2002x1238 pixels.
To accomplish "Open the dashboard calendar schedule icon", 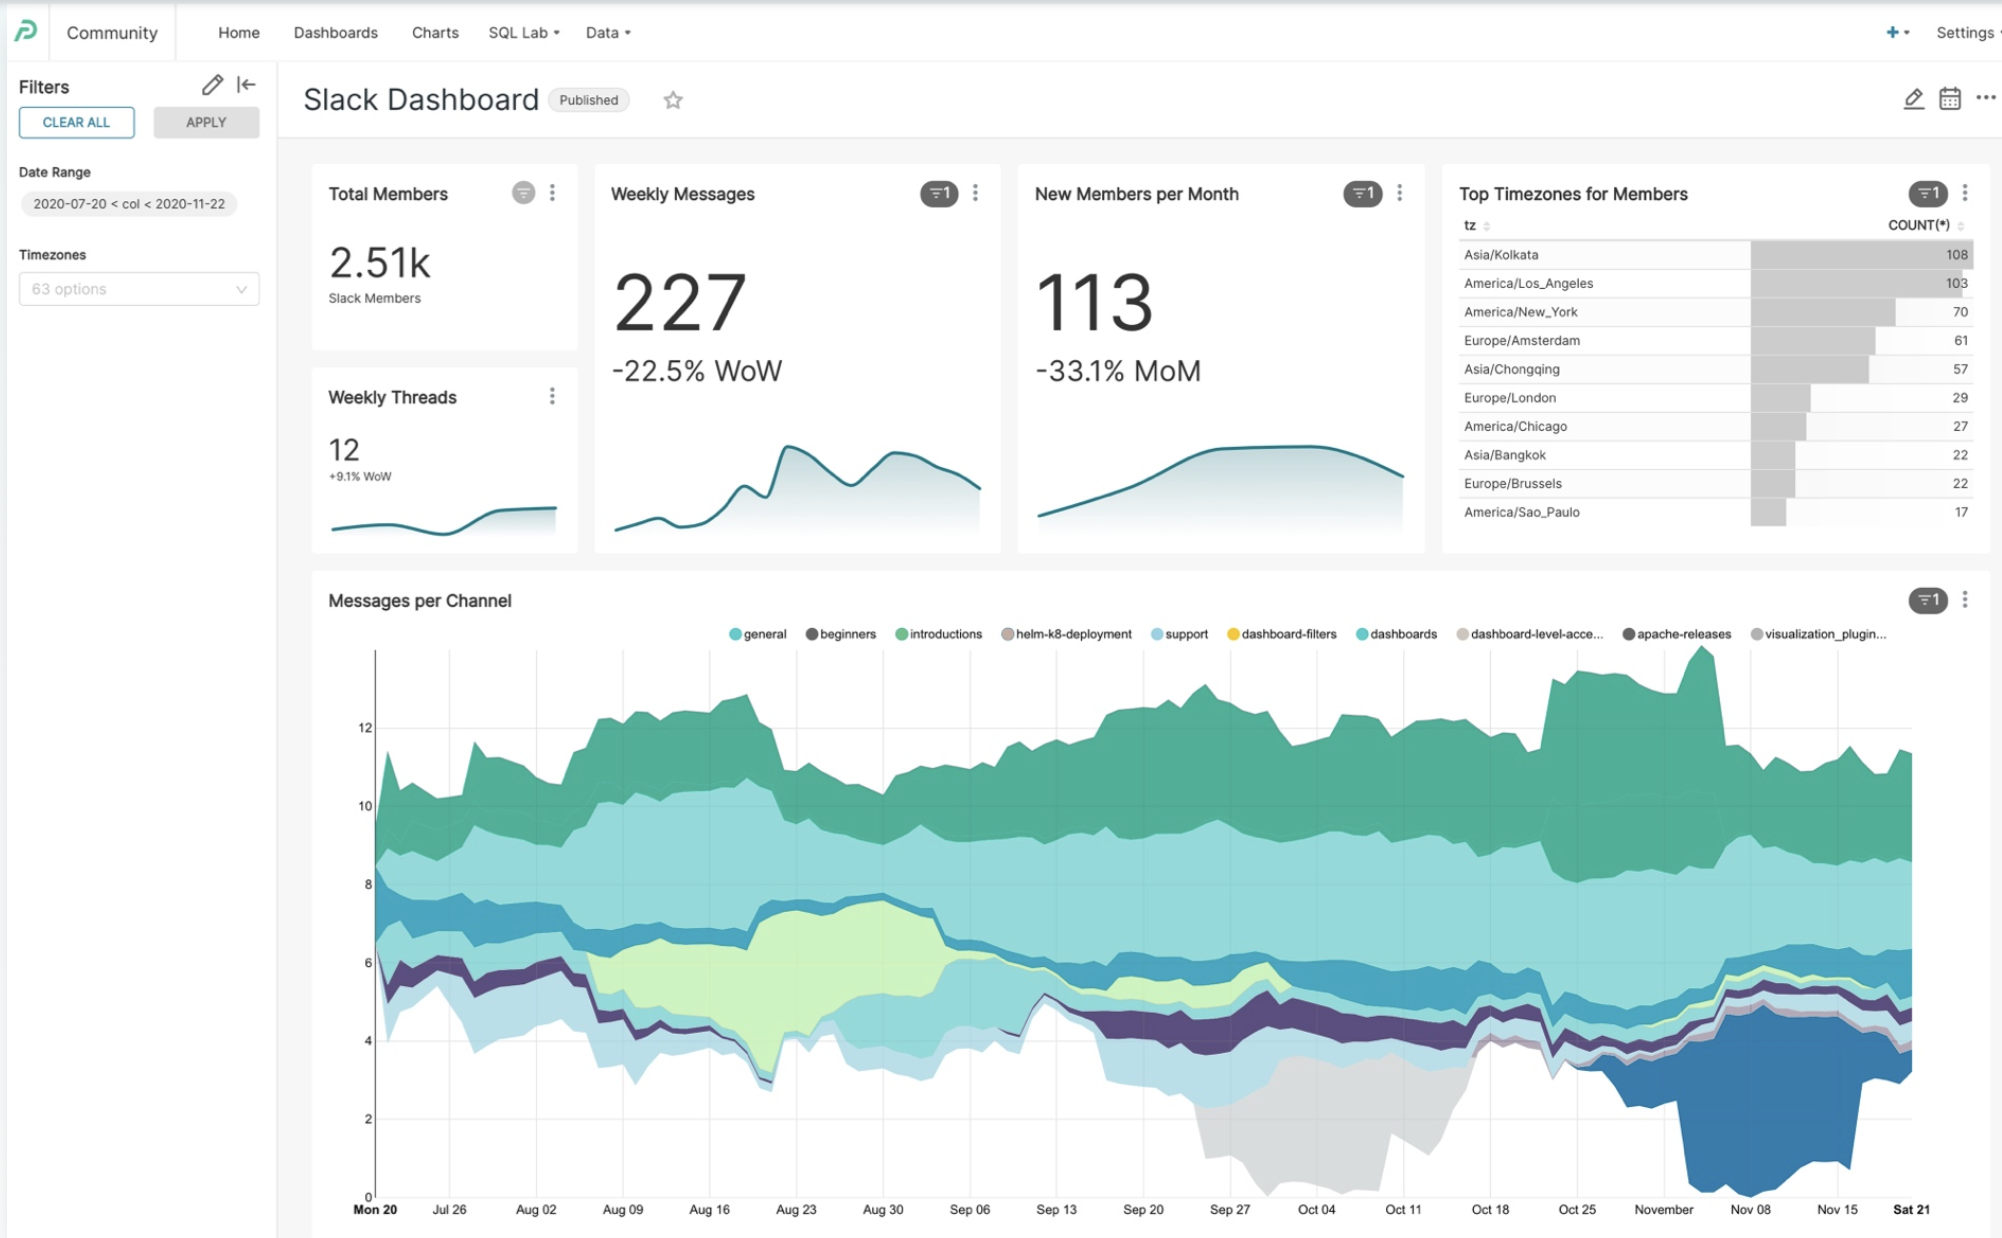I will [x=1949, y=98].
